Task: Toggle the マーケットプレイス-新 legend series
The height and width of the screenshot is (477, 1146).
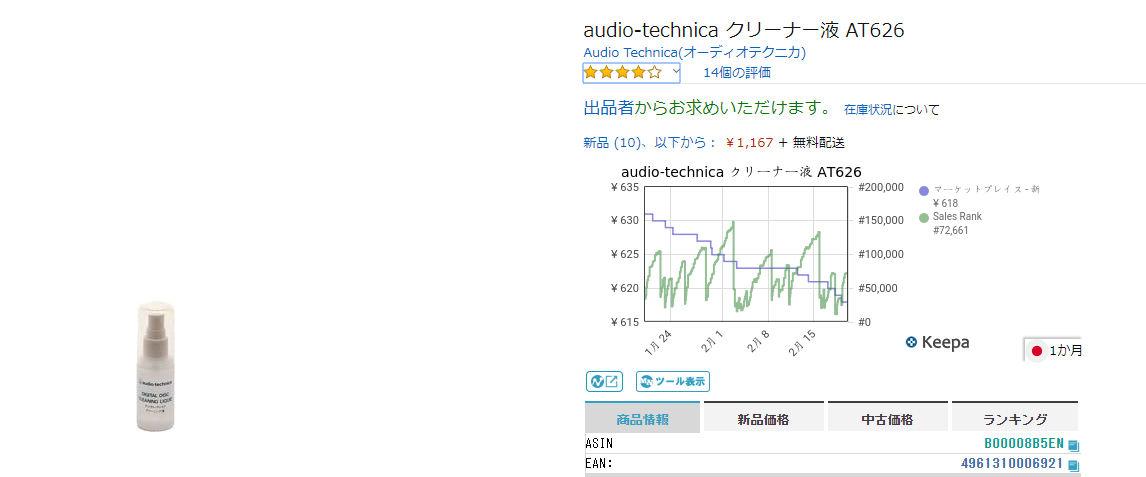Action: [985, 189]
